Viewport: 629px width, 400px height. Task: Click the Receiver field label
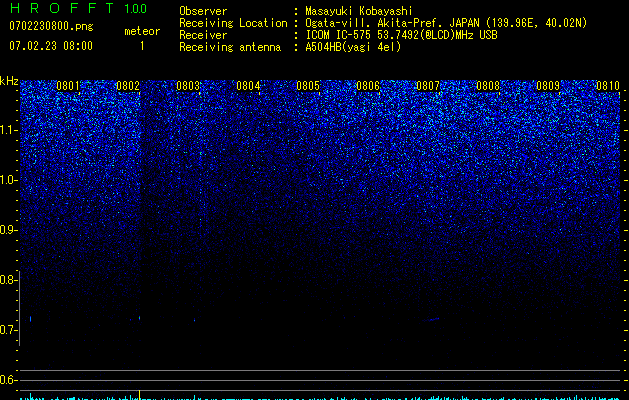pos(203,35)
